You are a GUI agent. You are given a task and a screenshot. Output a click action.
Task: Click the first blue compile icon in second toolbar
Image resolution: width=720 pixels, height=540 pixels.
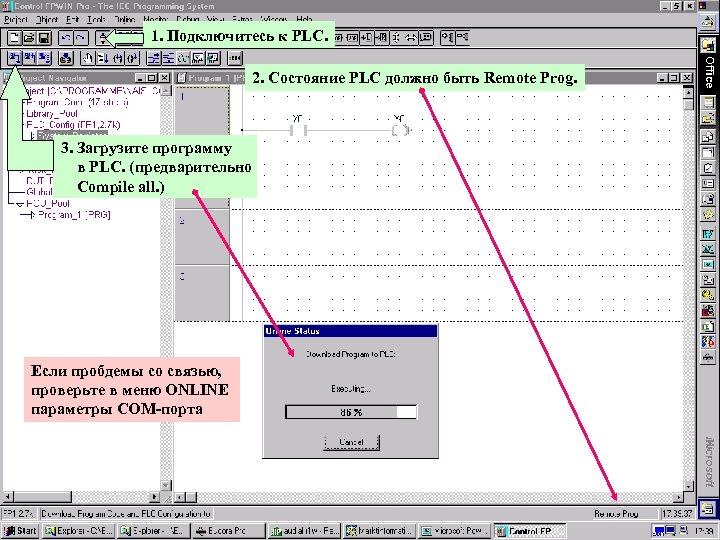pyautogui.click(x=15, y=58)
